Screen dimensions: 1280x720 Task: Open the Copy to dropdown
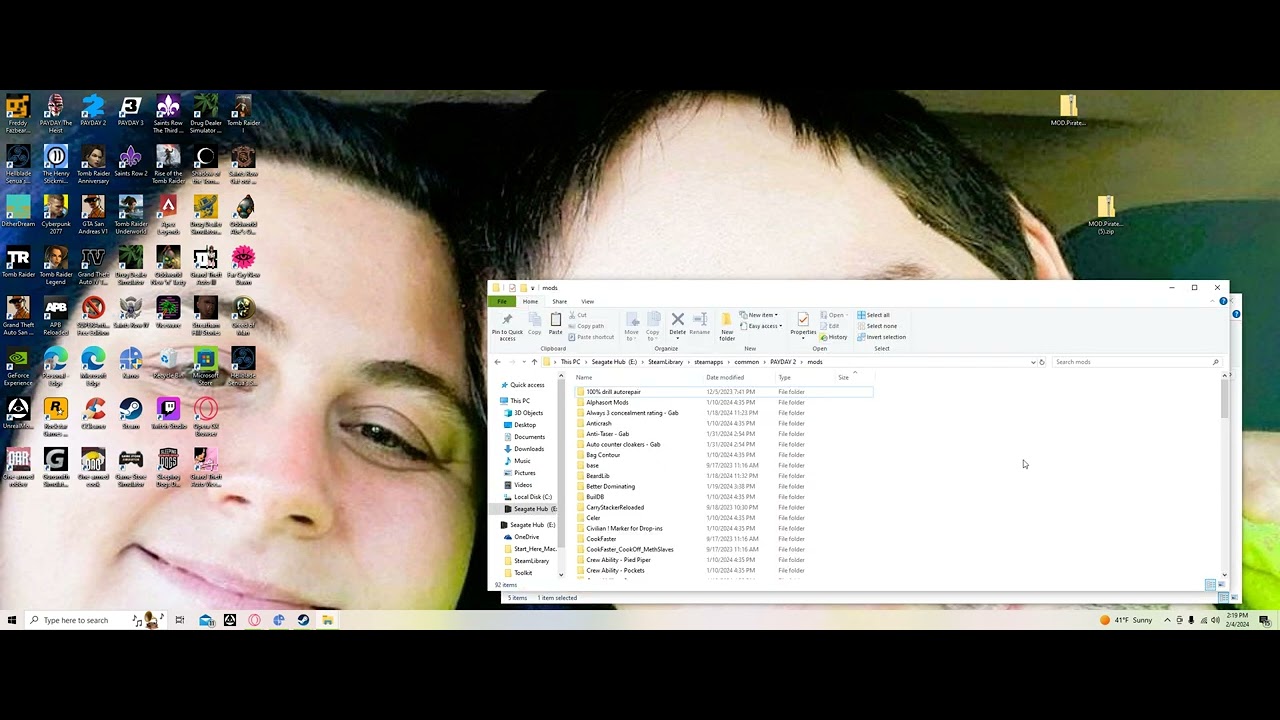[653, 326]
